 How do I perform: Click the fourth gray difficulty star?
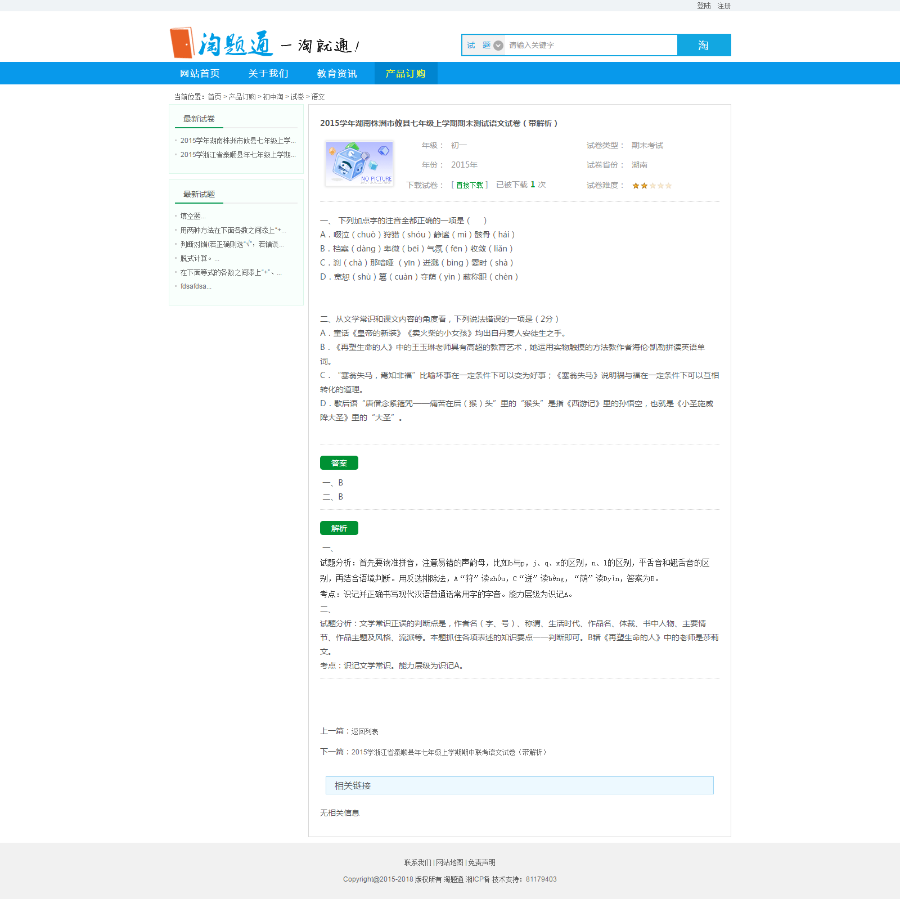660,186
